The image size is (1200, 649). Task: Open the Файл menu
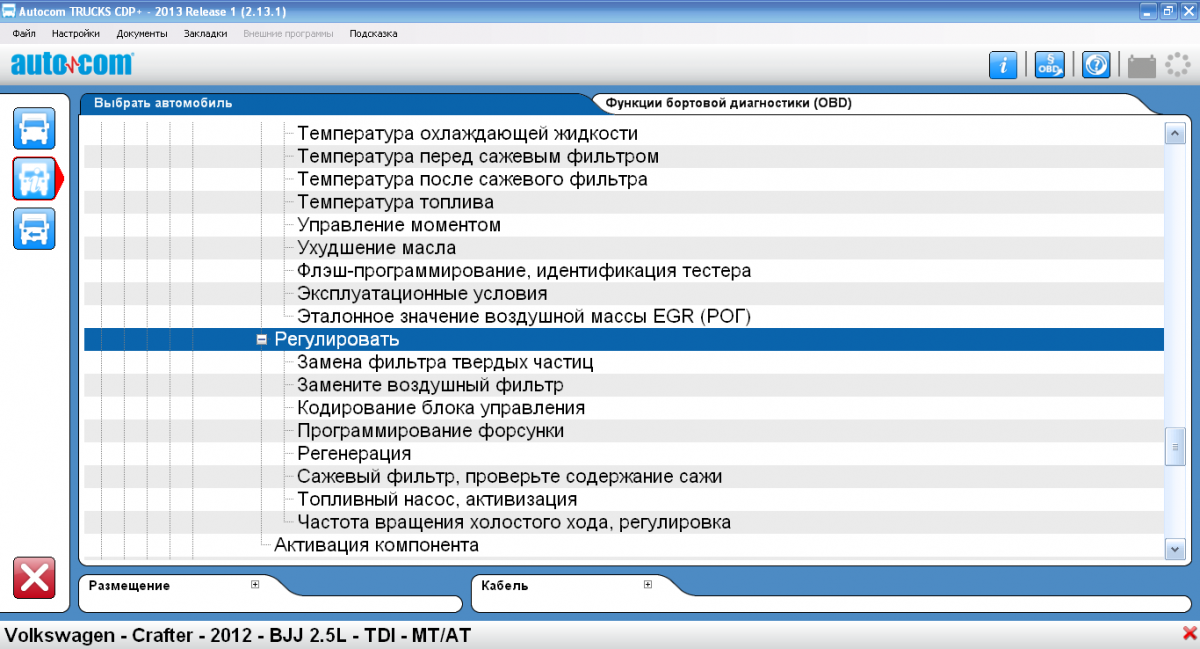click(24, 33)
